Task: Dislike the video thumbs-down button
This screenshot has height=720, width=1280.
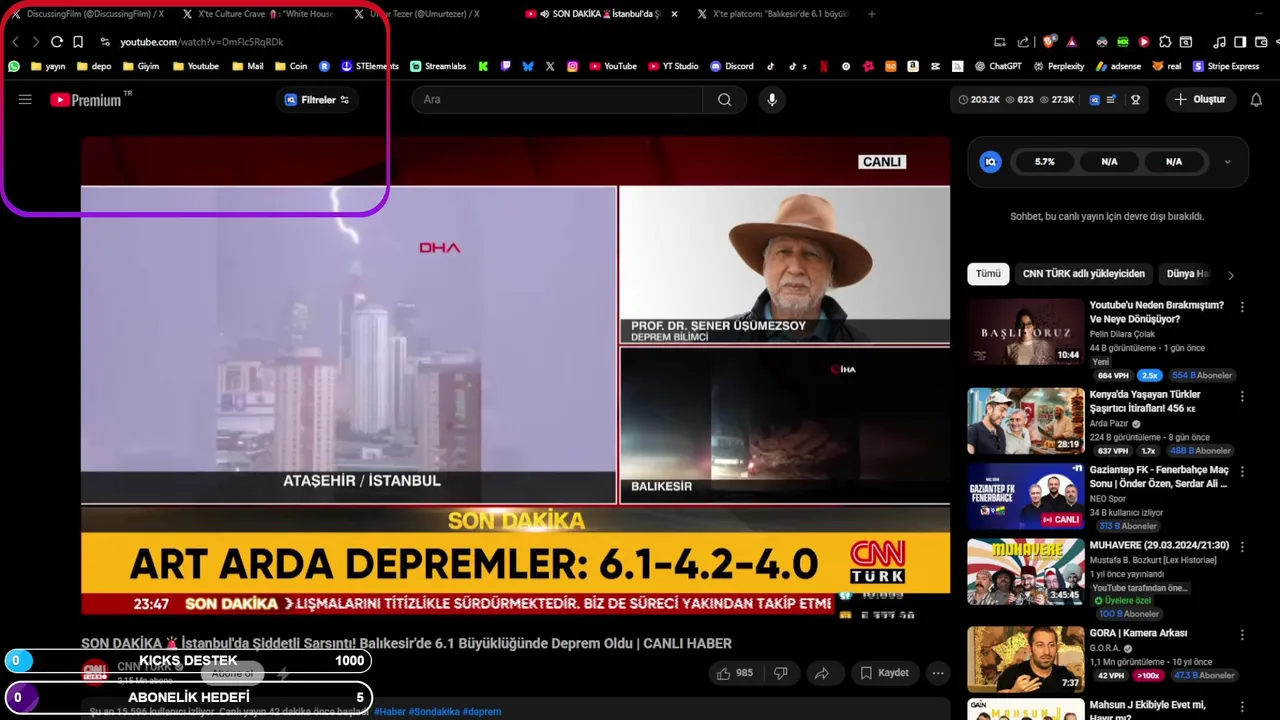Action: pos(781,673)
